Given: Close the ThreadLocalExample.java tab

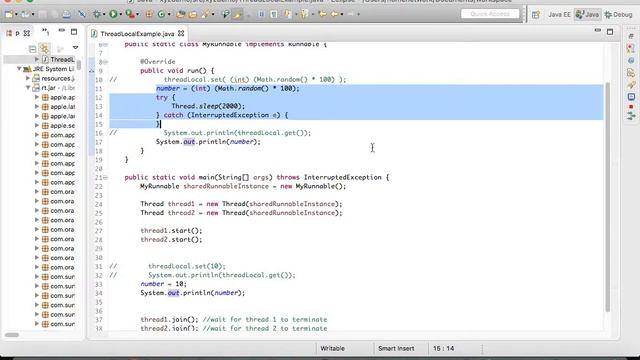Looking at the screenshot, I should (x=181, y=33).
